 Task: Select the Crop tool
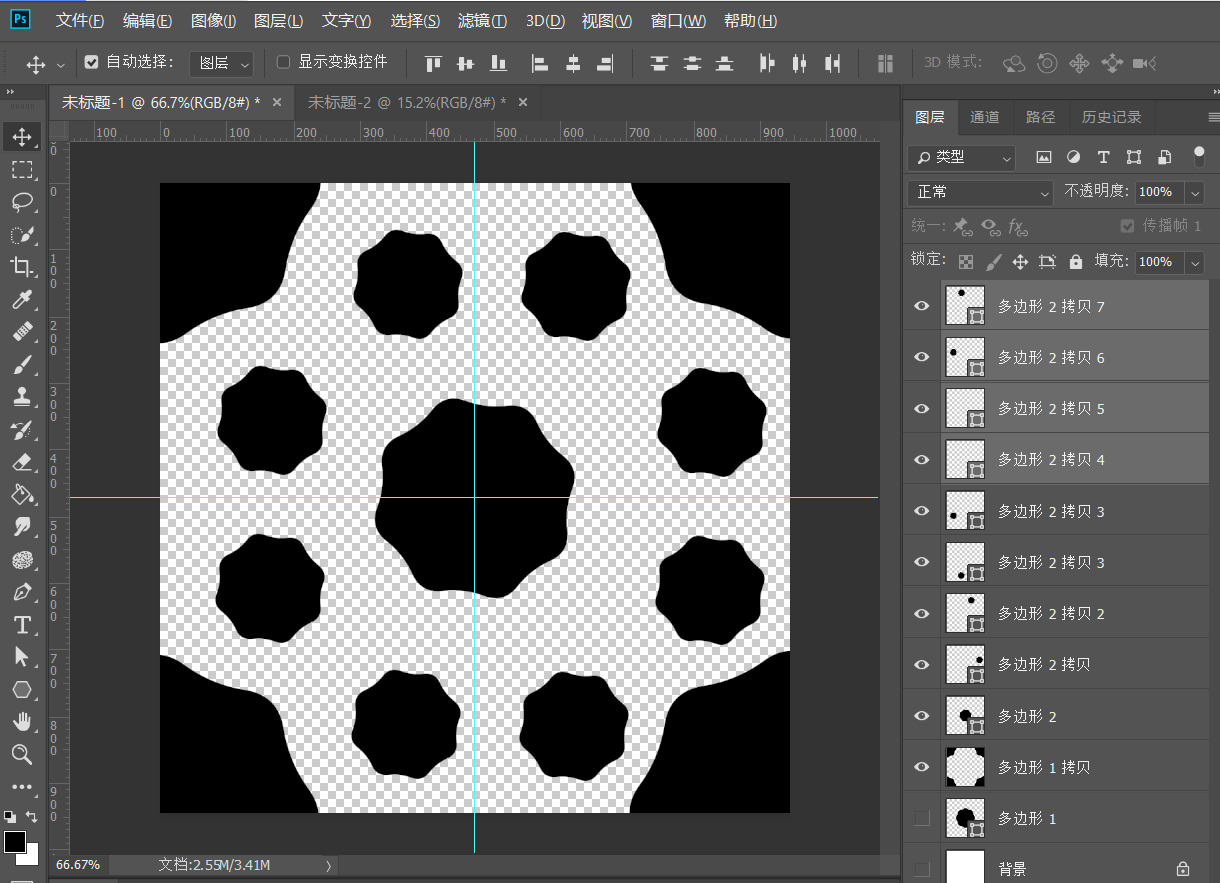[22, 267]
